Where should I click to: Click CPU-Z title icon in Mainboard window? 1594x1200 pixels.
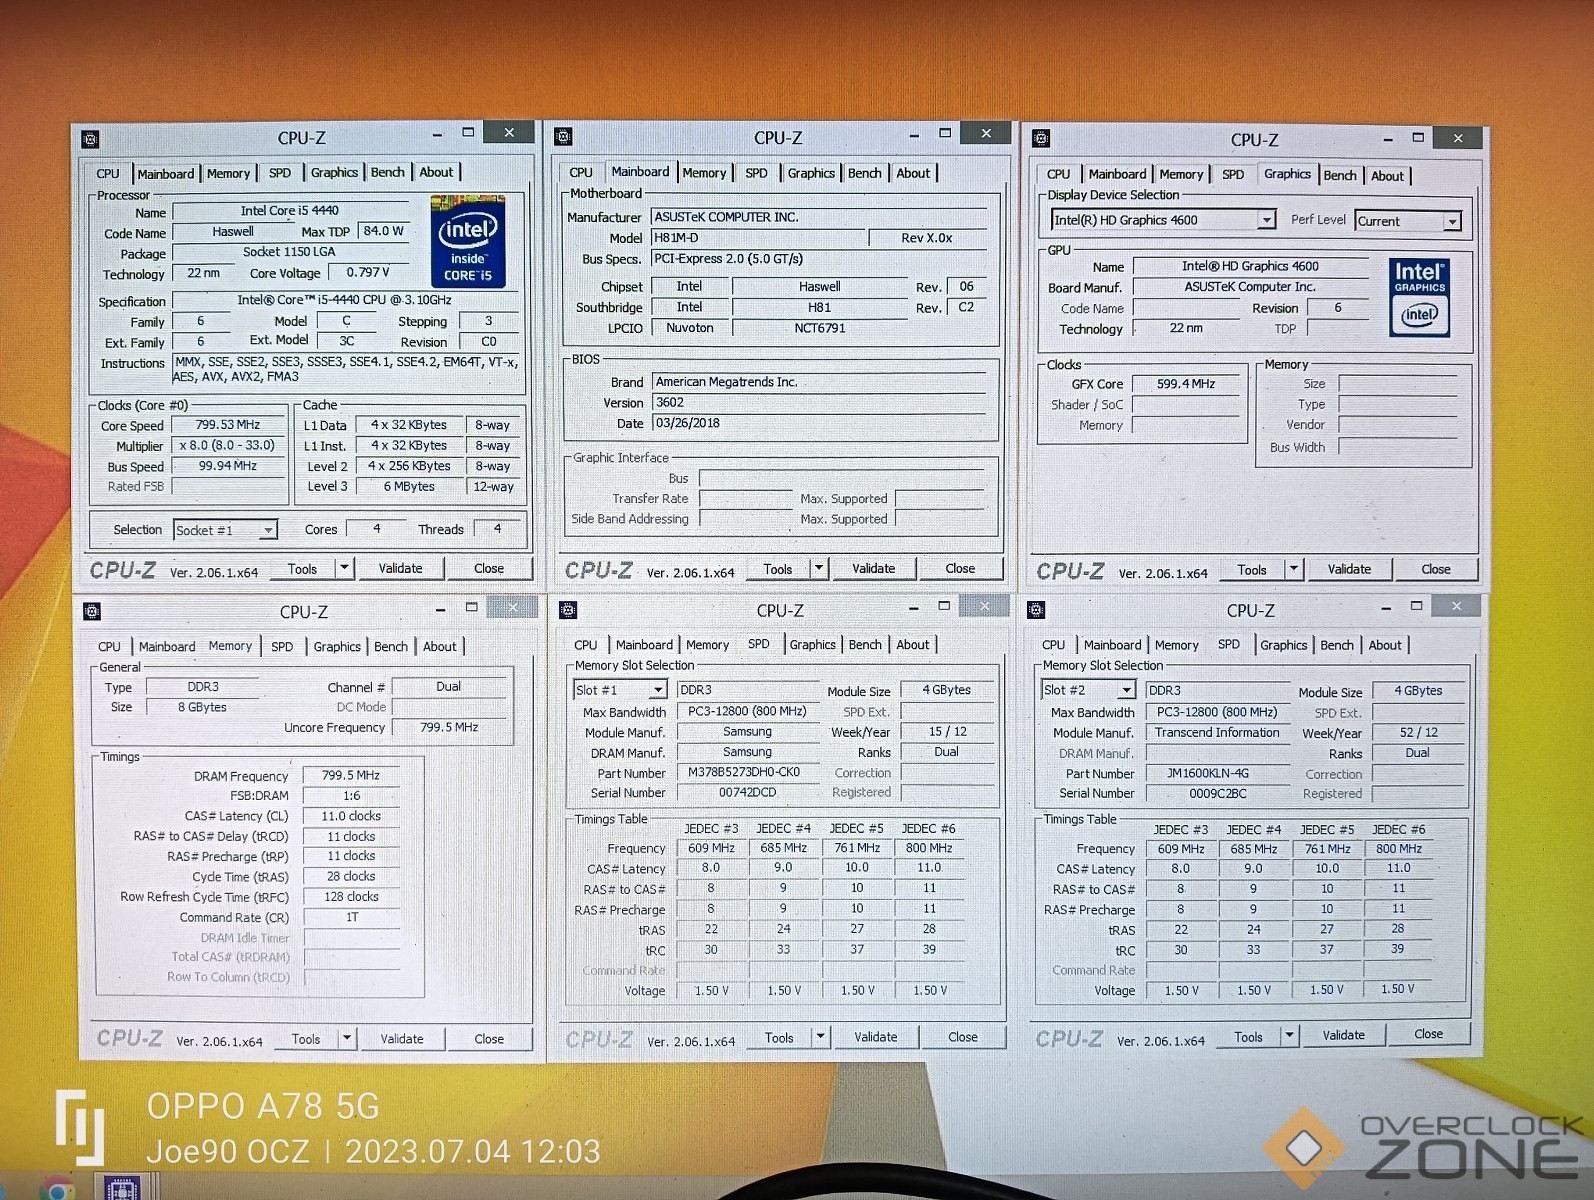point(563,137)
